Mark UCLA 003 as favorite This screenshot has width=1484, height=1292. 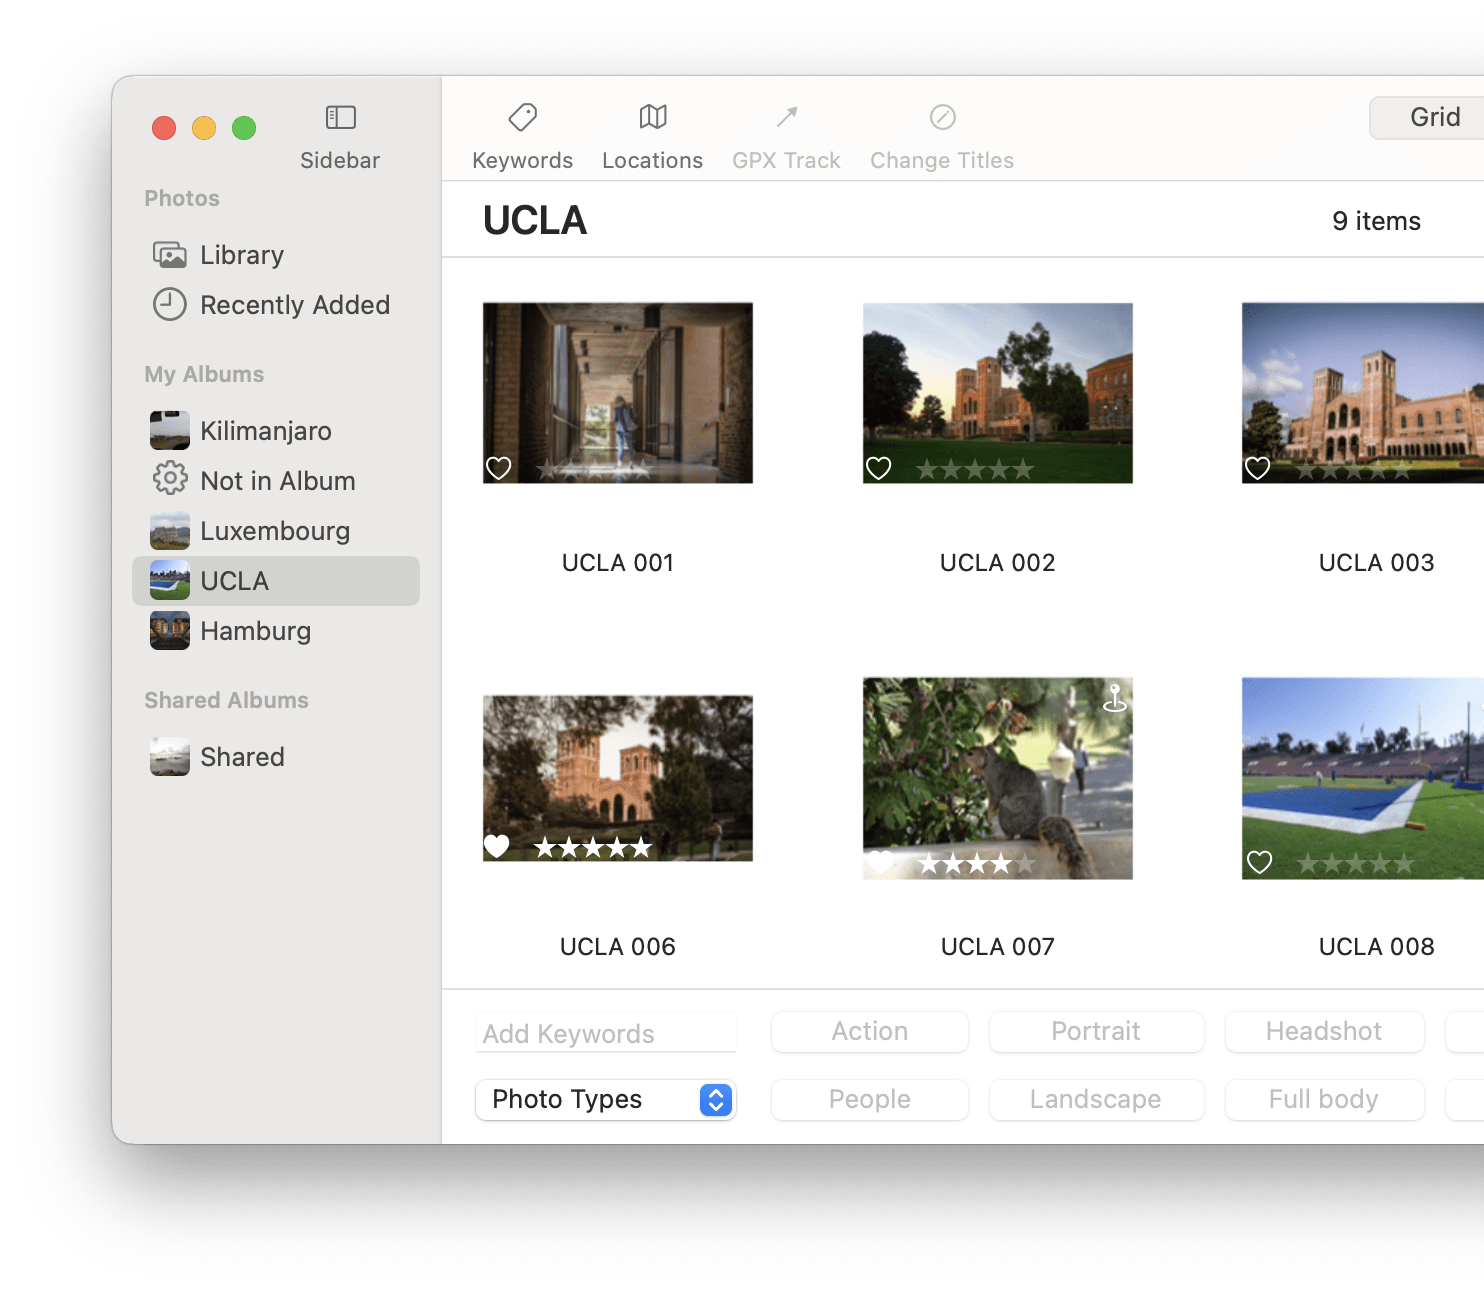pos(1257,468)
